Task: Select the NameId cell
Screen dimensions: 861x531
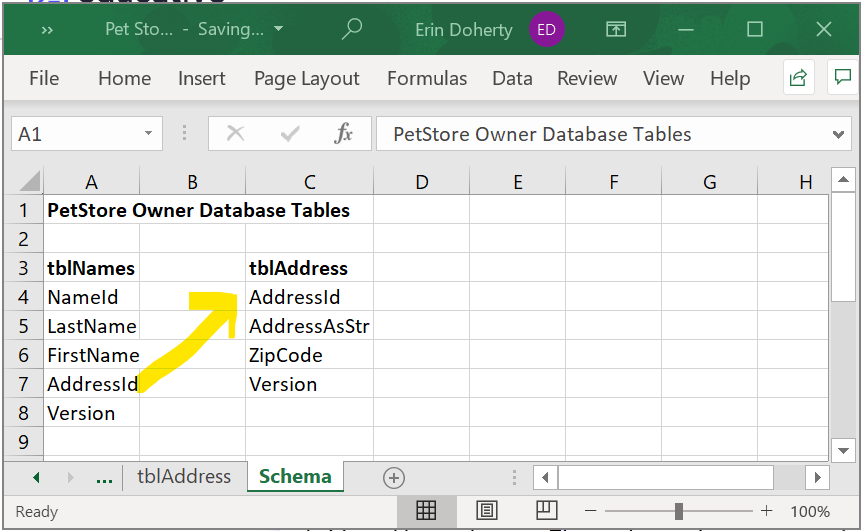Action: [91, 297]
